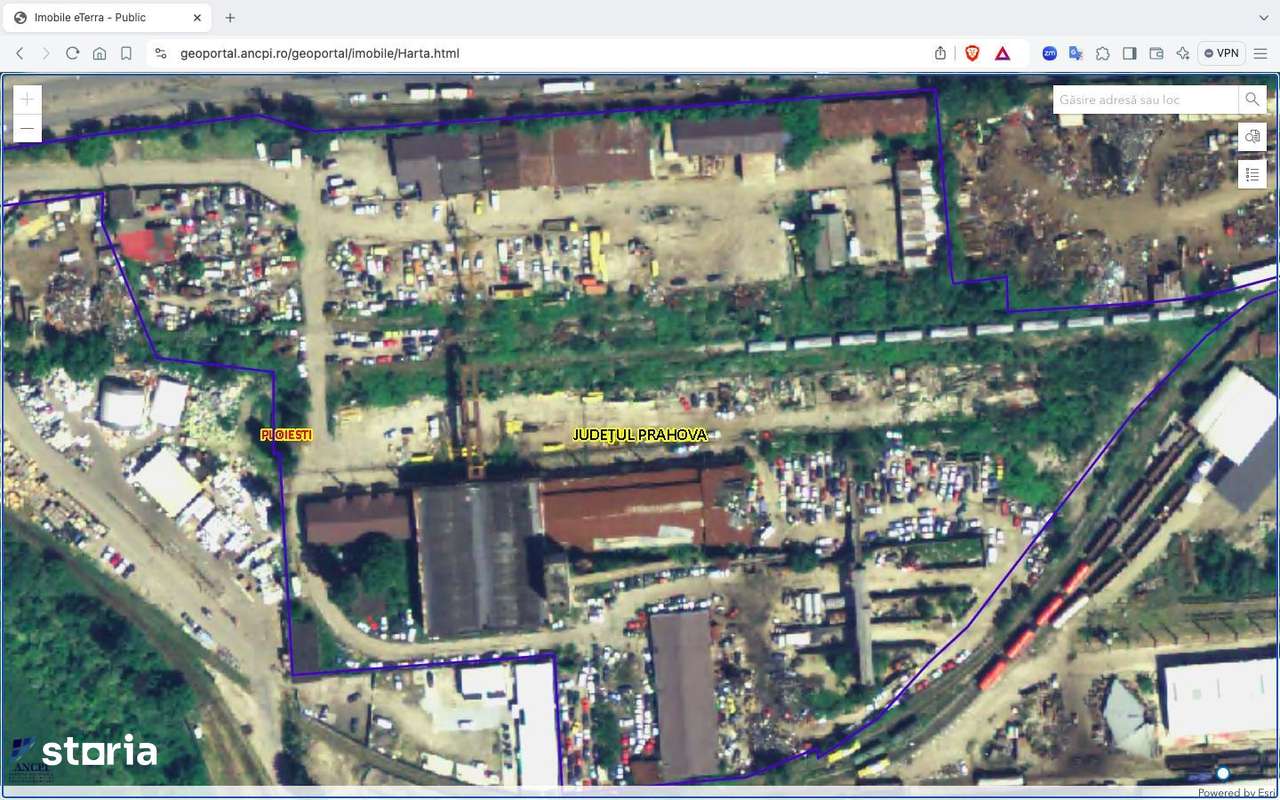Zoom out on the map
Viewport: 1280px width, 800px height.
26,128
